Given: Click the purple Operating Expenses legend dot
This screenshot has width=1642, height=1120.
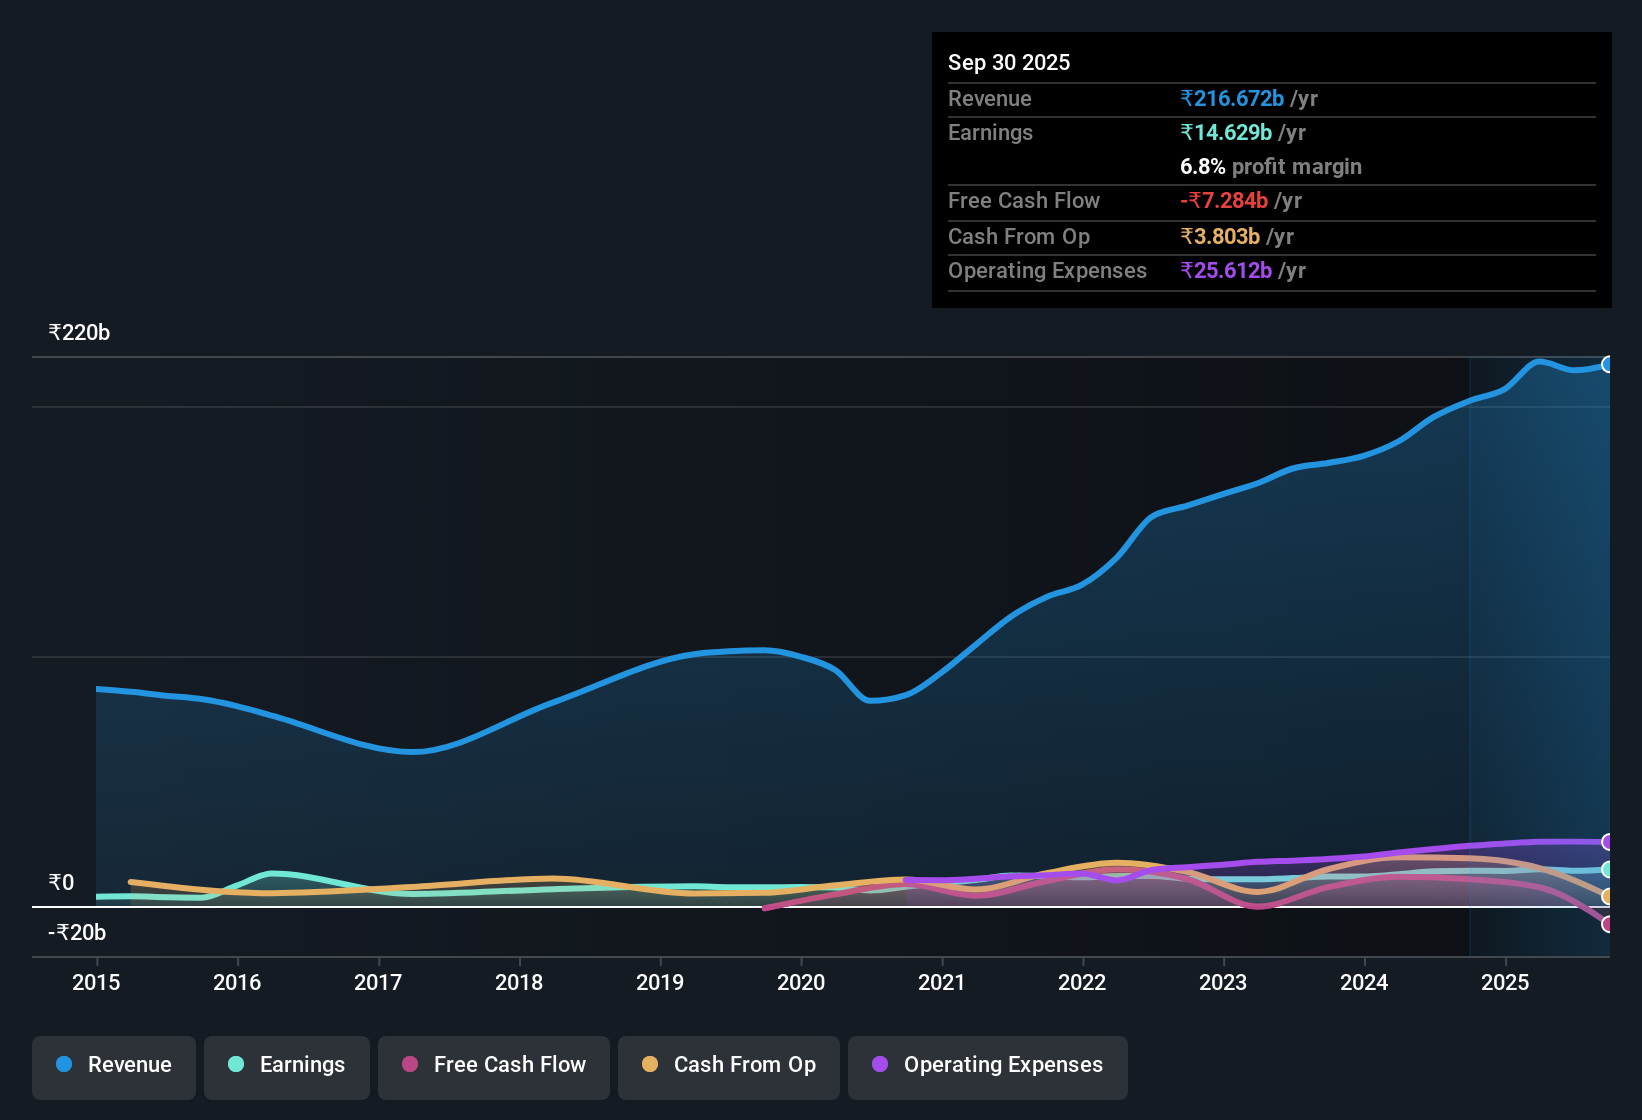Looking at the screenshot, I should [880, 1065].
